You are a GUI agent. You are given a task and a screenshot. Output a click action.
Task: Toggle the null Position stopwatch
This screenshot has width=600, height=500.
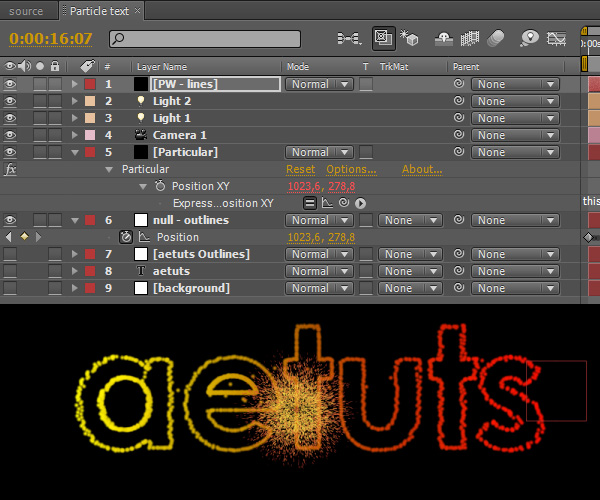point(126,237)
